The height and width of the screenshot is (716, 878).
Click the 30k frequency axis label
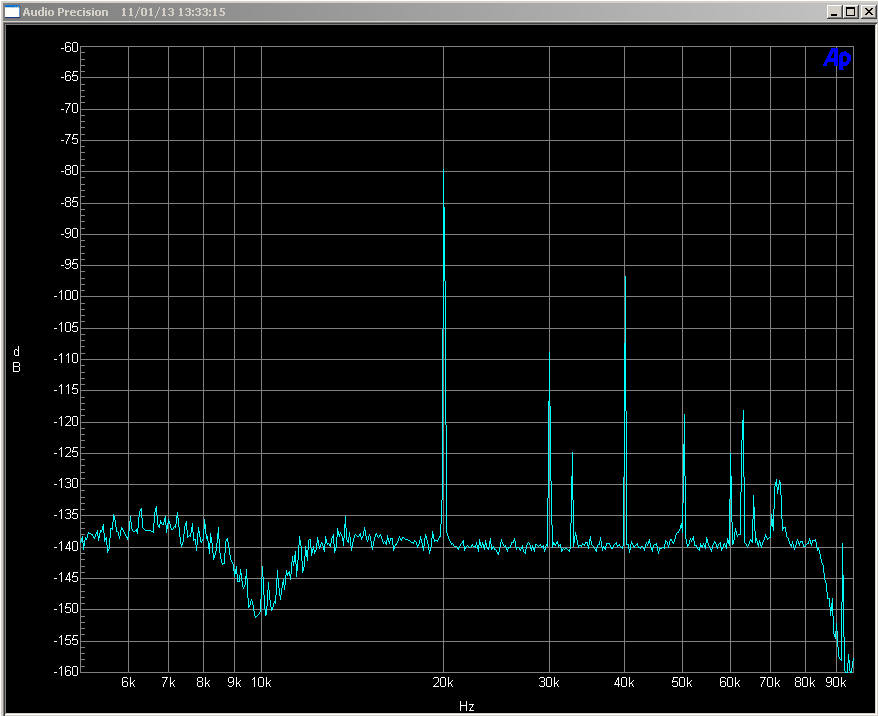pos(549,682)
